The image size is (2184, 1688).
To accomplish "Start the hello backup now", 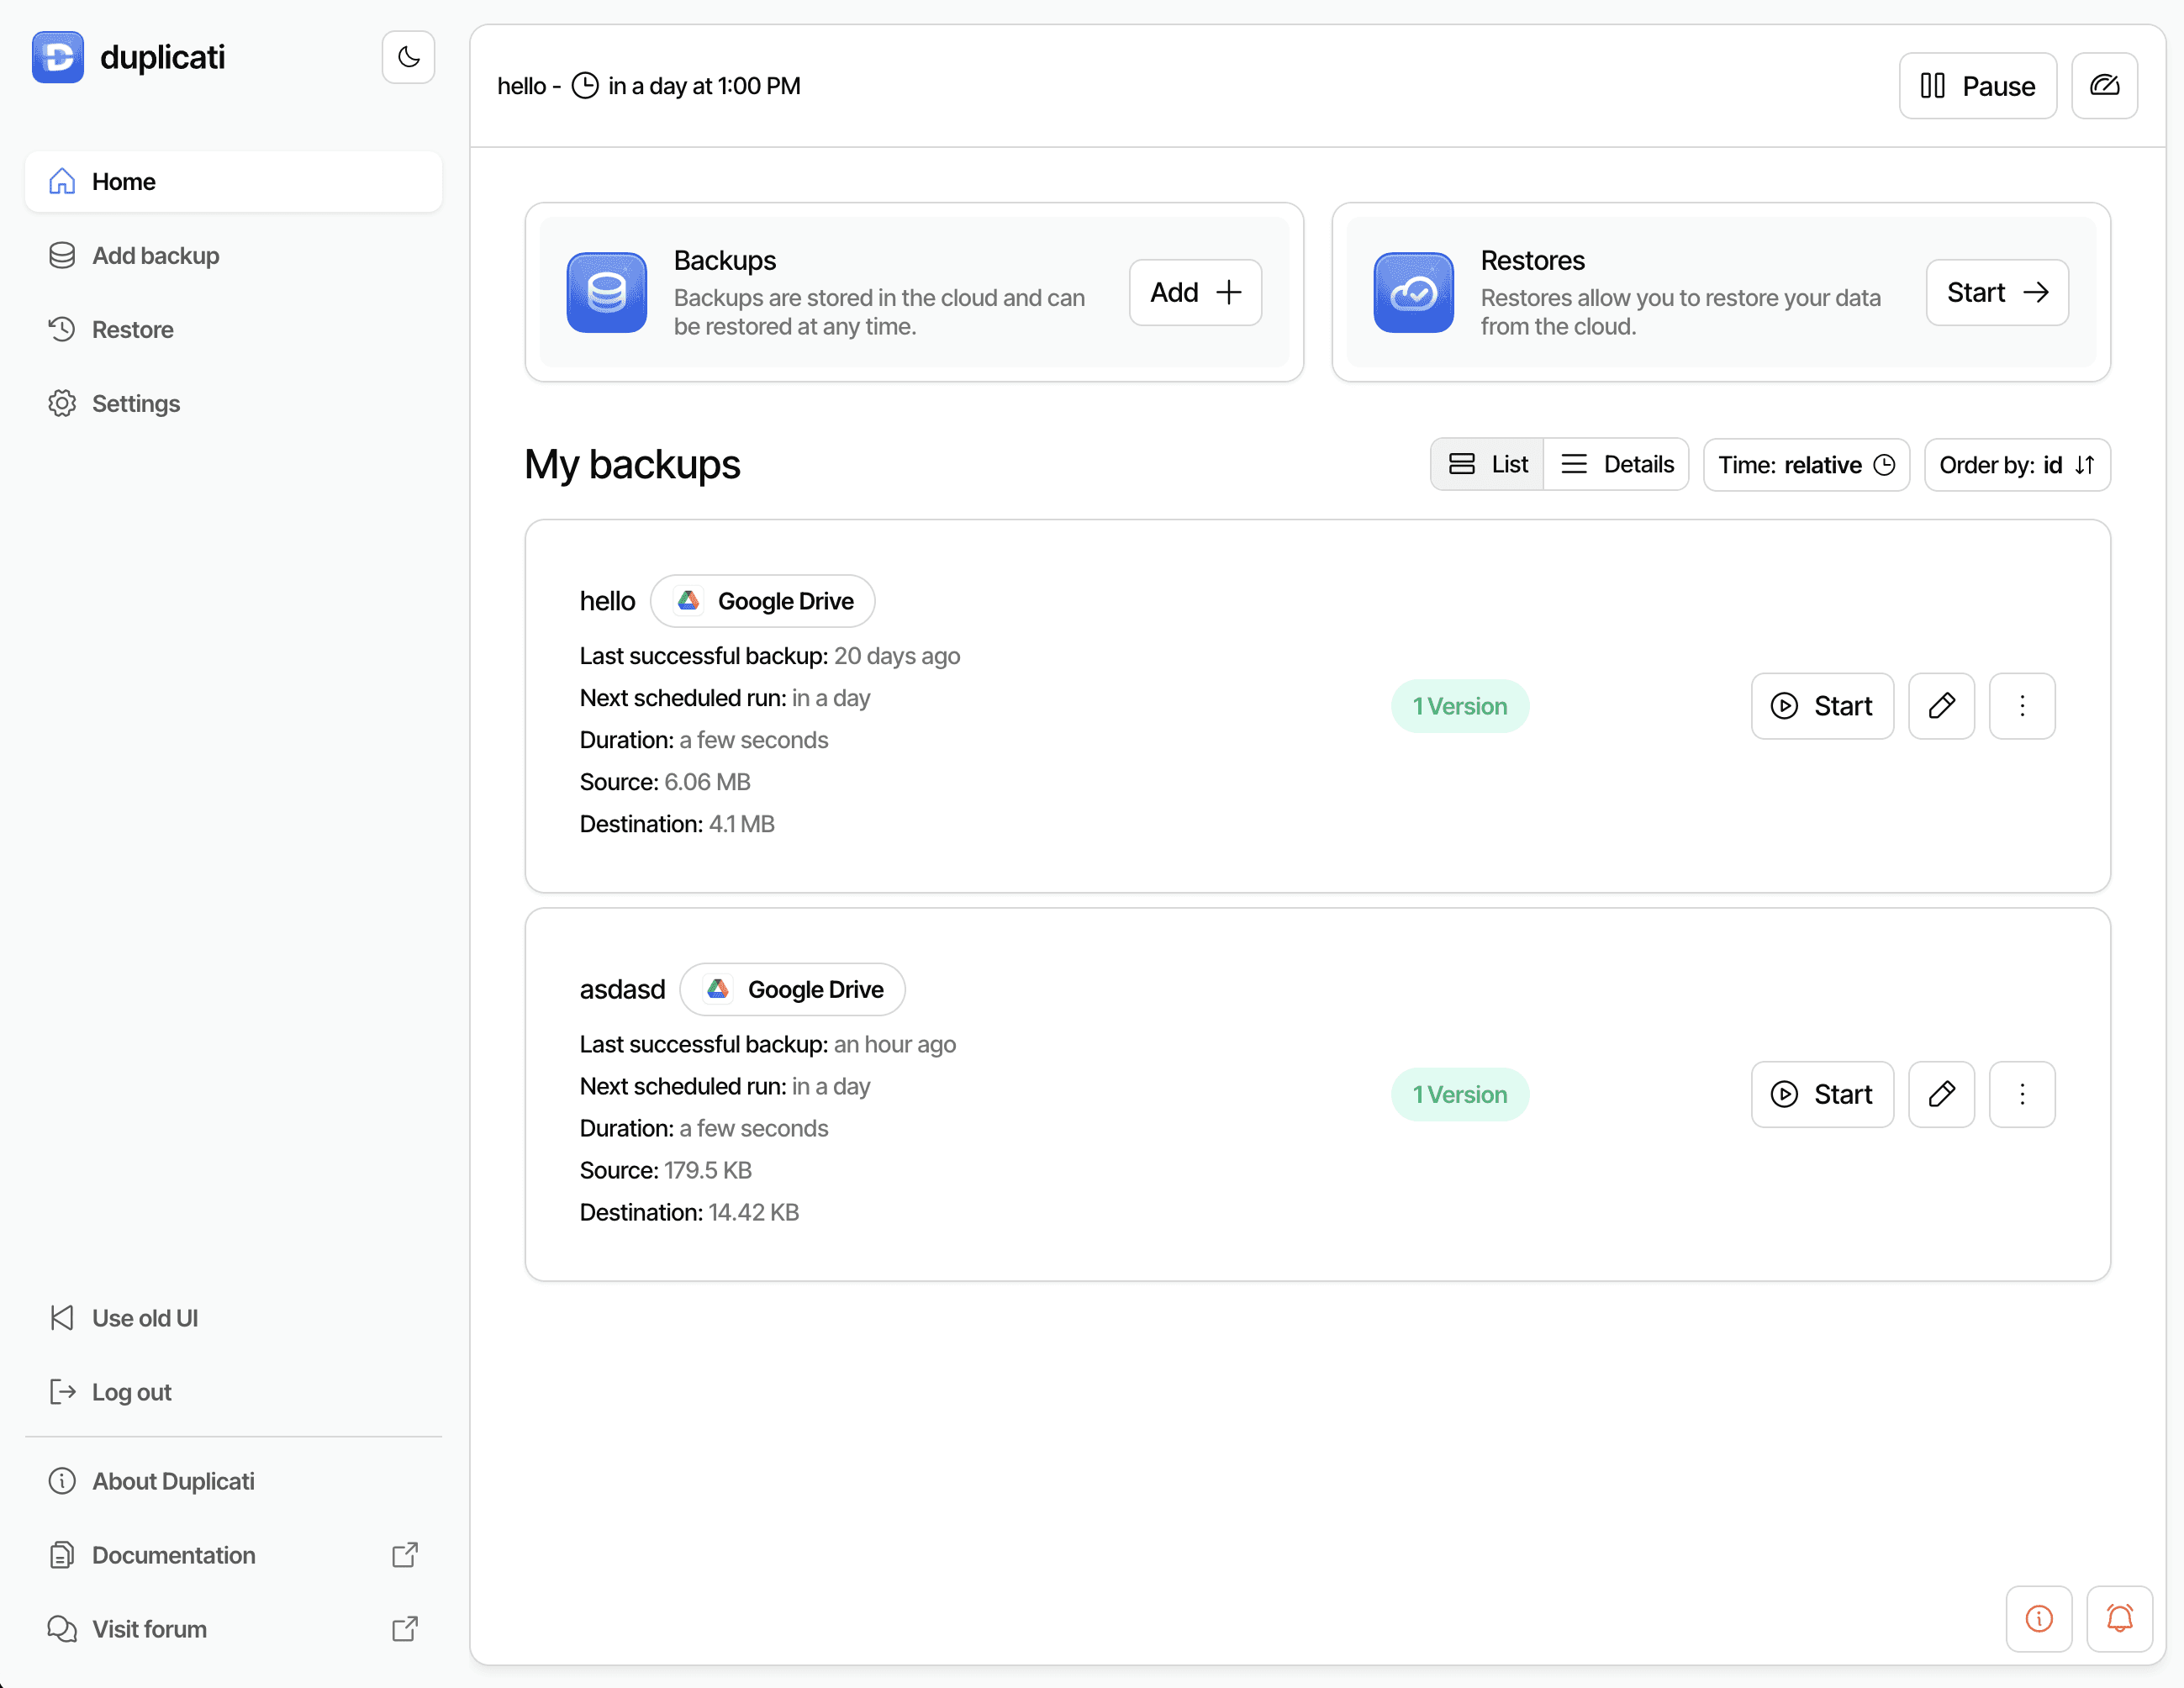I will pos(1822,706).
